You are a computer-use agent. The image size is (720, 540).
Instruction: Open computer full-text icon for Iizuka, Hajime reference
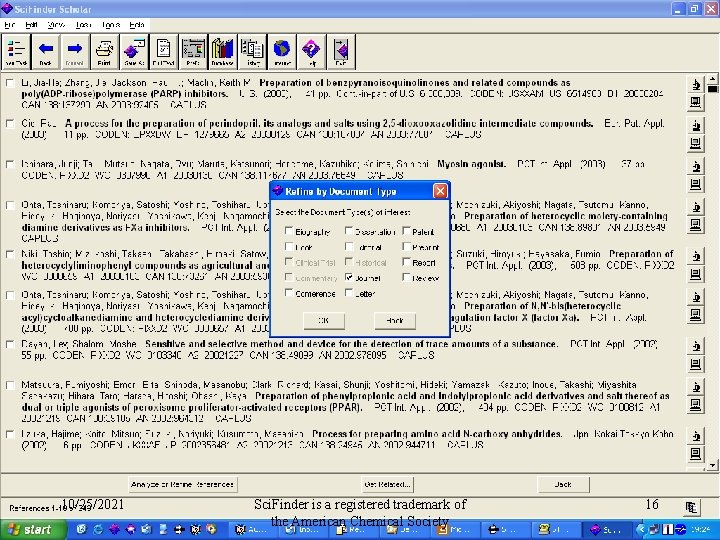tap(696, 454)
